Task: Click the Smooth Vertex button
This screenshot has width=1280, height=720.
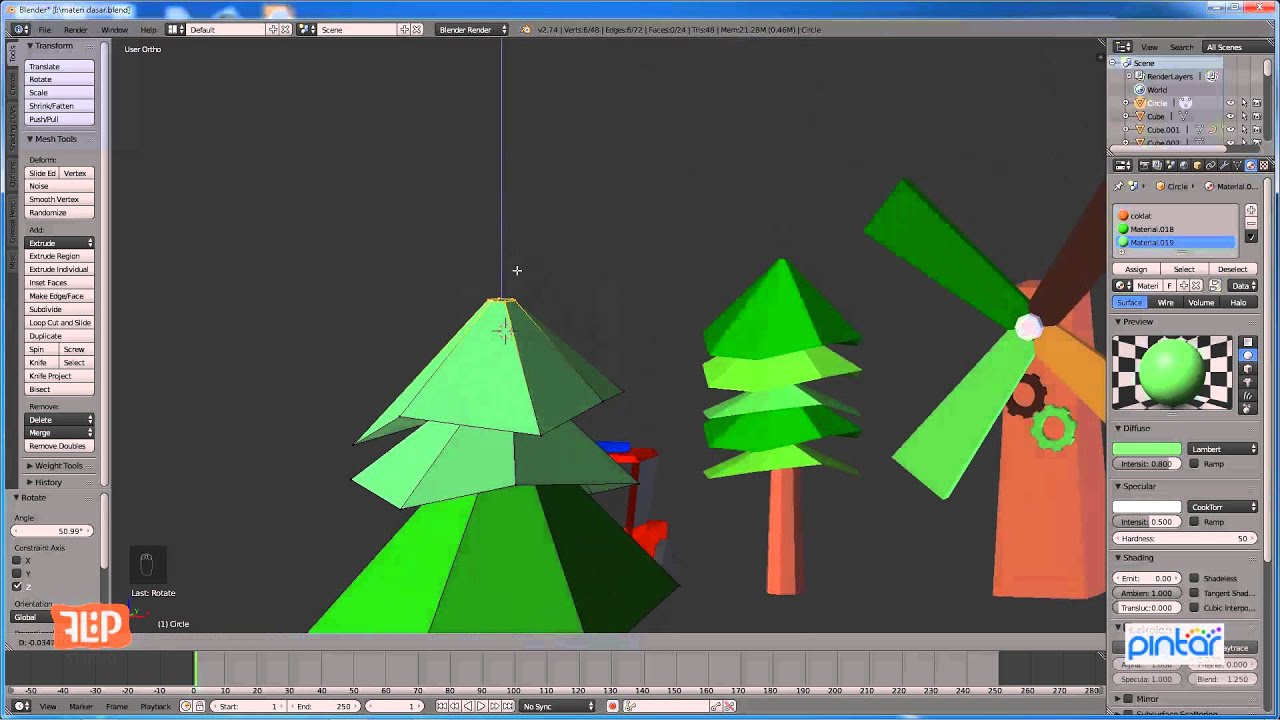Action: [60, 199]
